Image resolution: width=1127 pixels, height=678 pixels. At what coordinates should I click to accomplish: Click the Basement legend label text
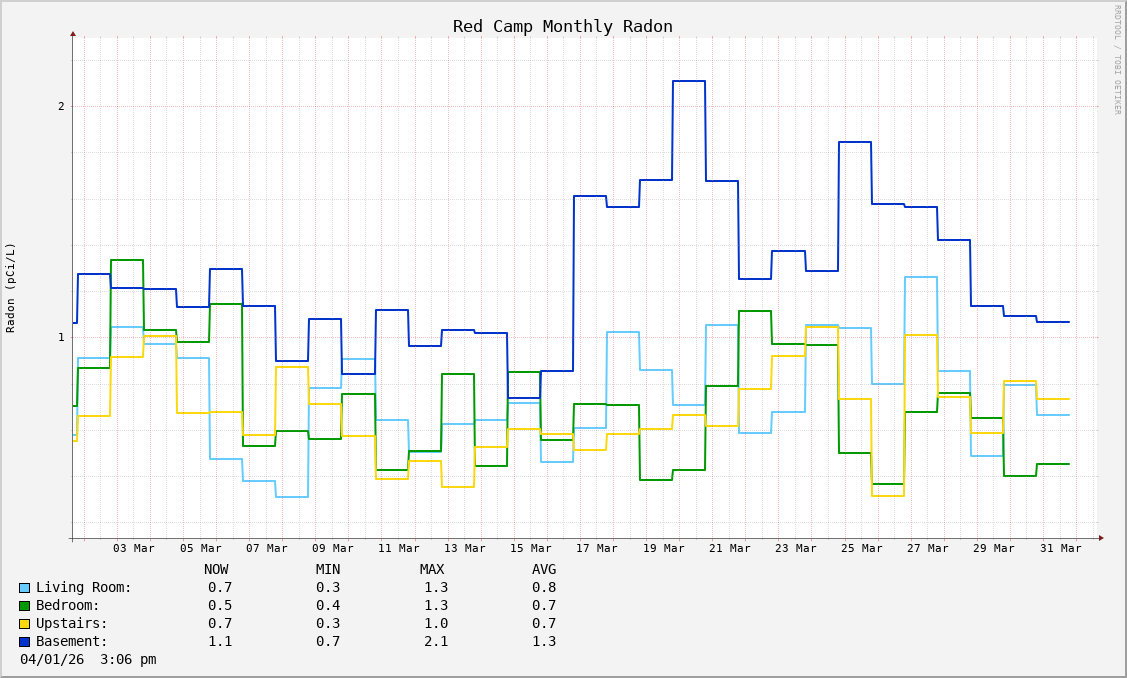pyautogui.click(x=72, y=642)
